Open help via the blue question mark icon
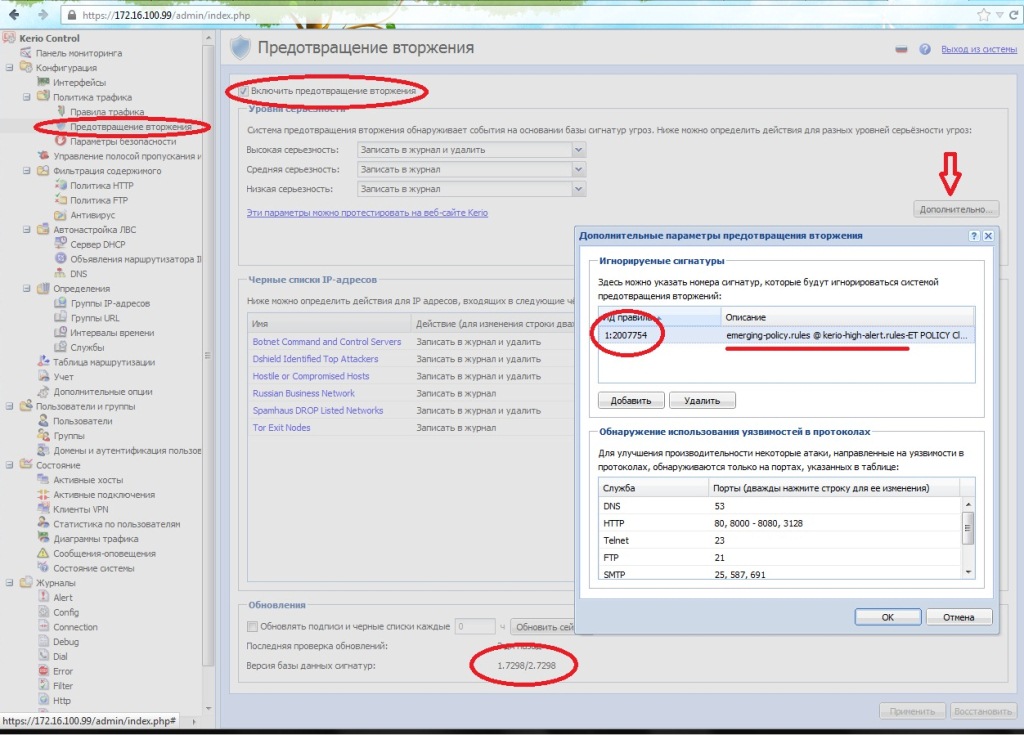This screenshot has height=735, width=1024. click(x=925, y=49)
